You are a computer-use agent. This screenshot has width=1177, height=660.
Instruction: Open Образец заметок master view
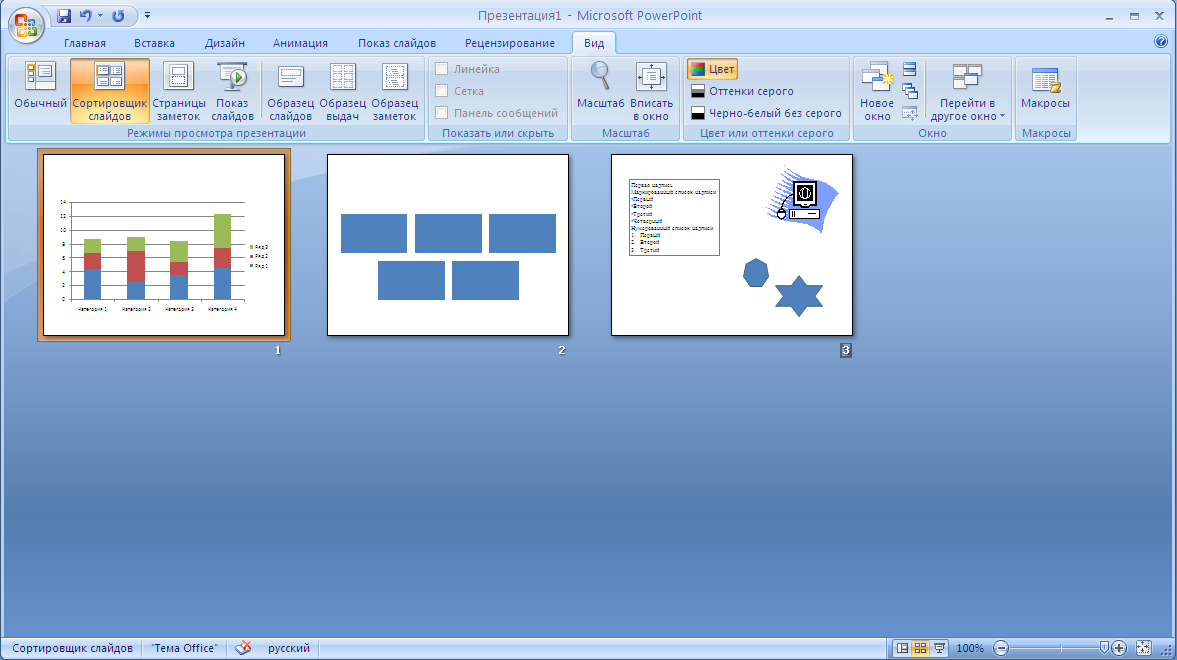click(394, 91)
